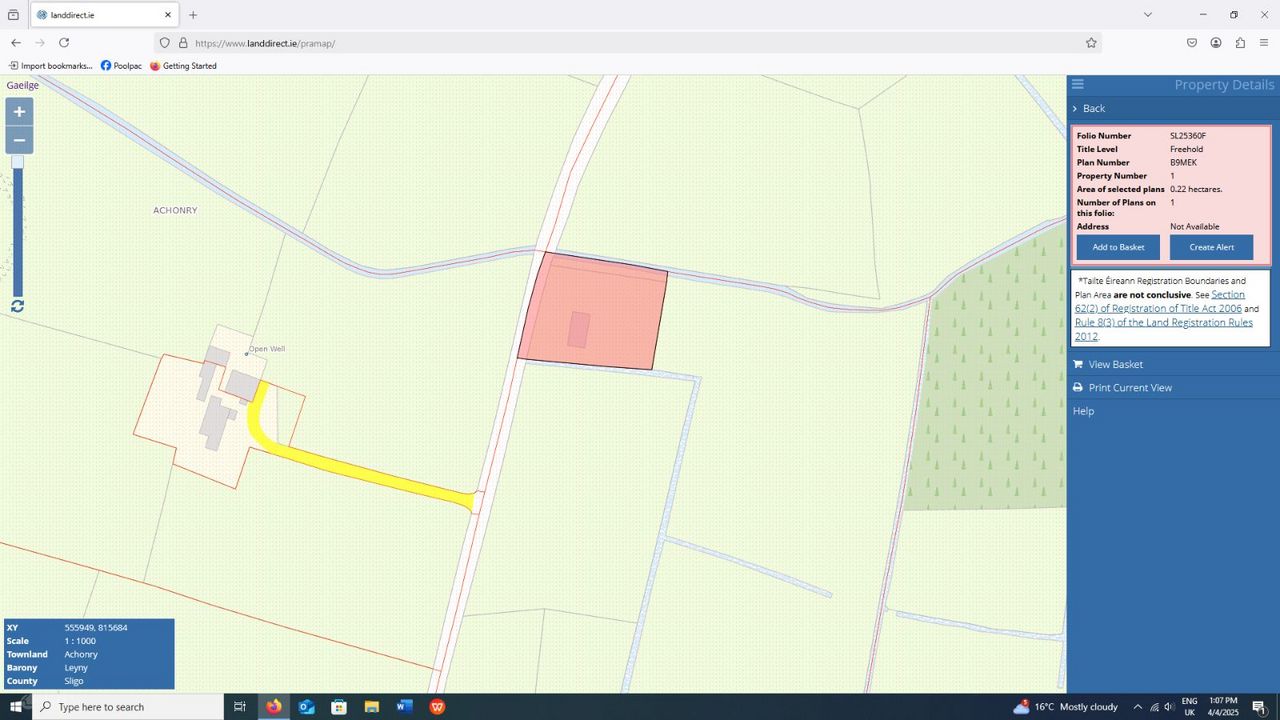The height and width of the screenshot is (720, 1280).
Task: Open Help in the side panel
Action: [x=1083, y=411]
